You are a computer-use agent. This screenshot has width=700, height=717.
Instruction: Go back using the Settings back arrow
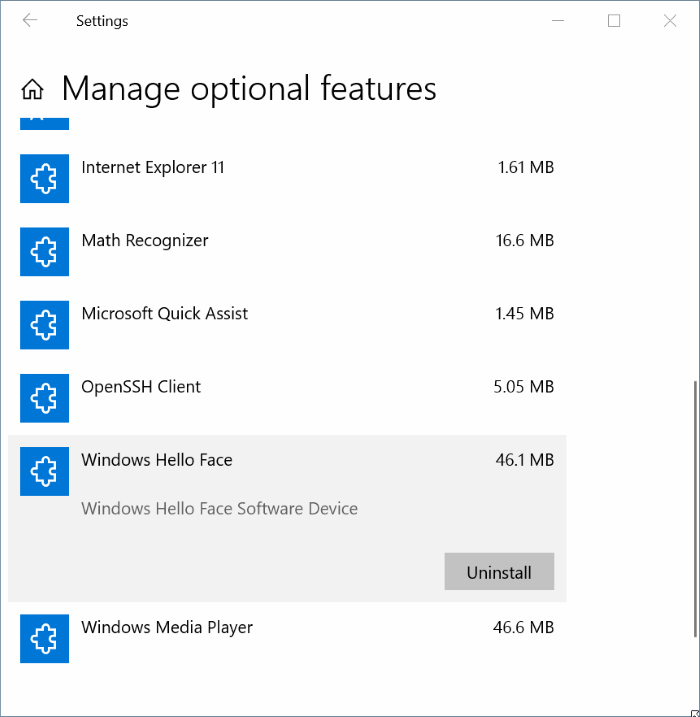click(30, 21)
